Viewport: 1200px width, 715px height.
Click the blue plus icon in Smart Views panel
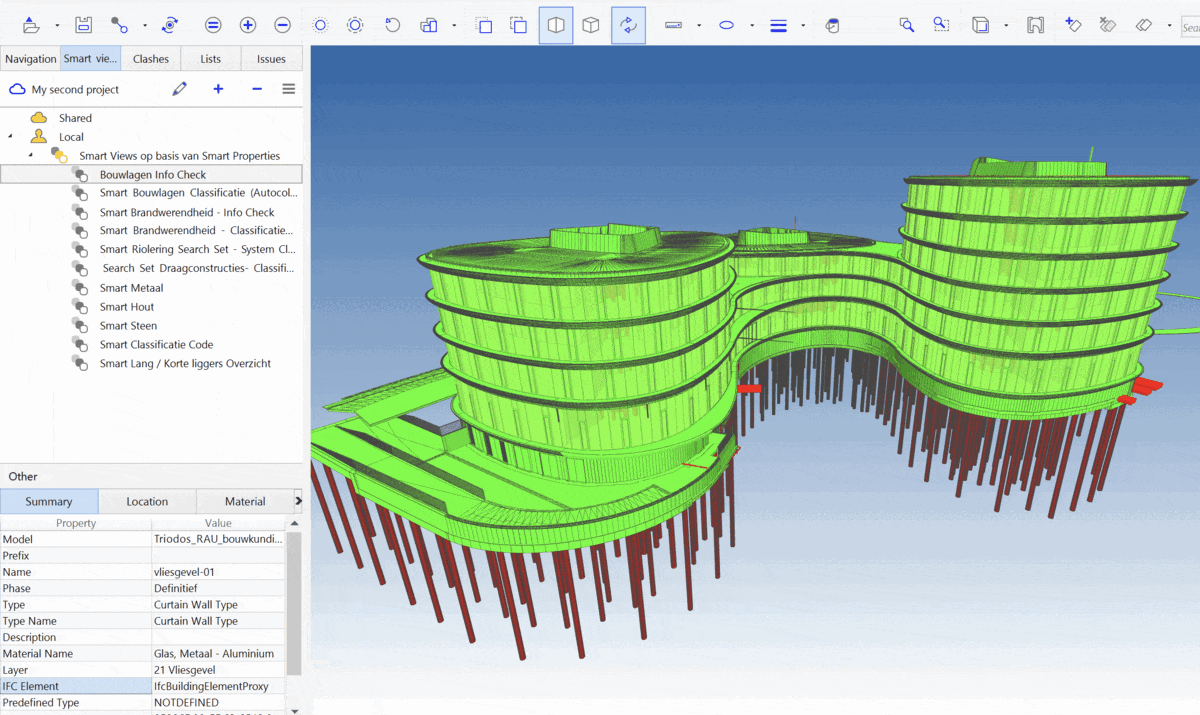click(x=218, y=89)
